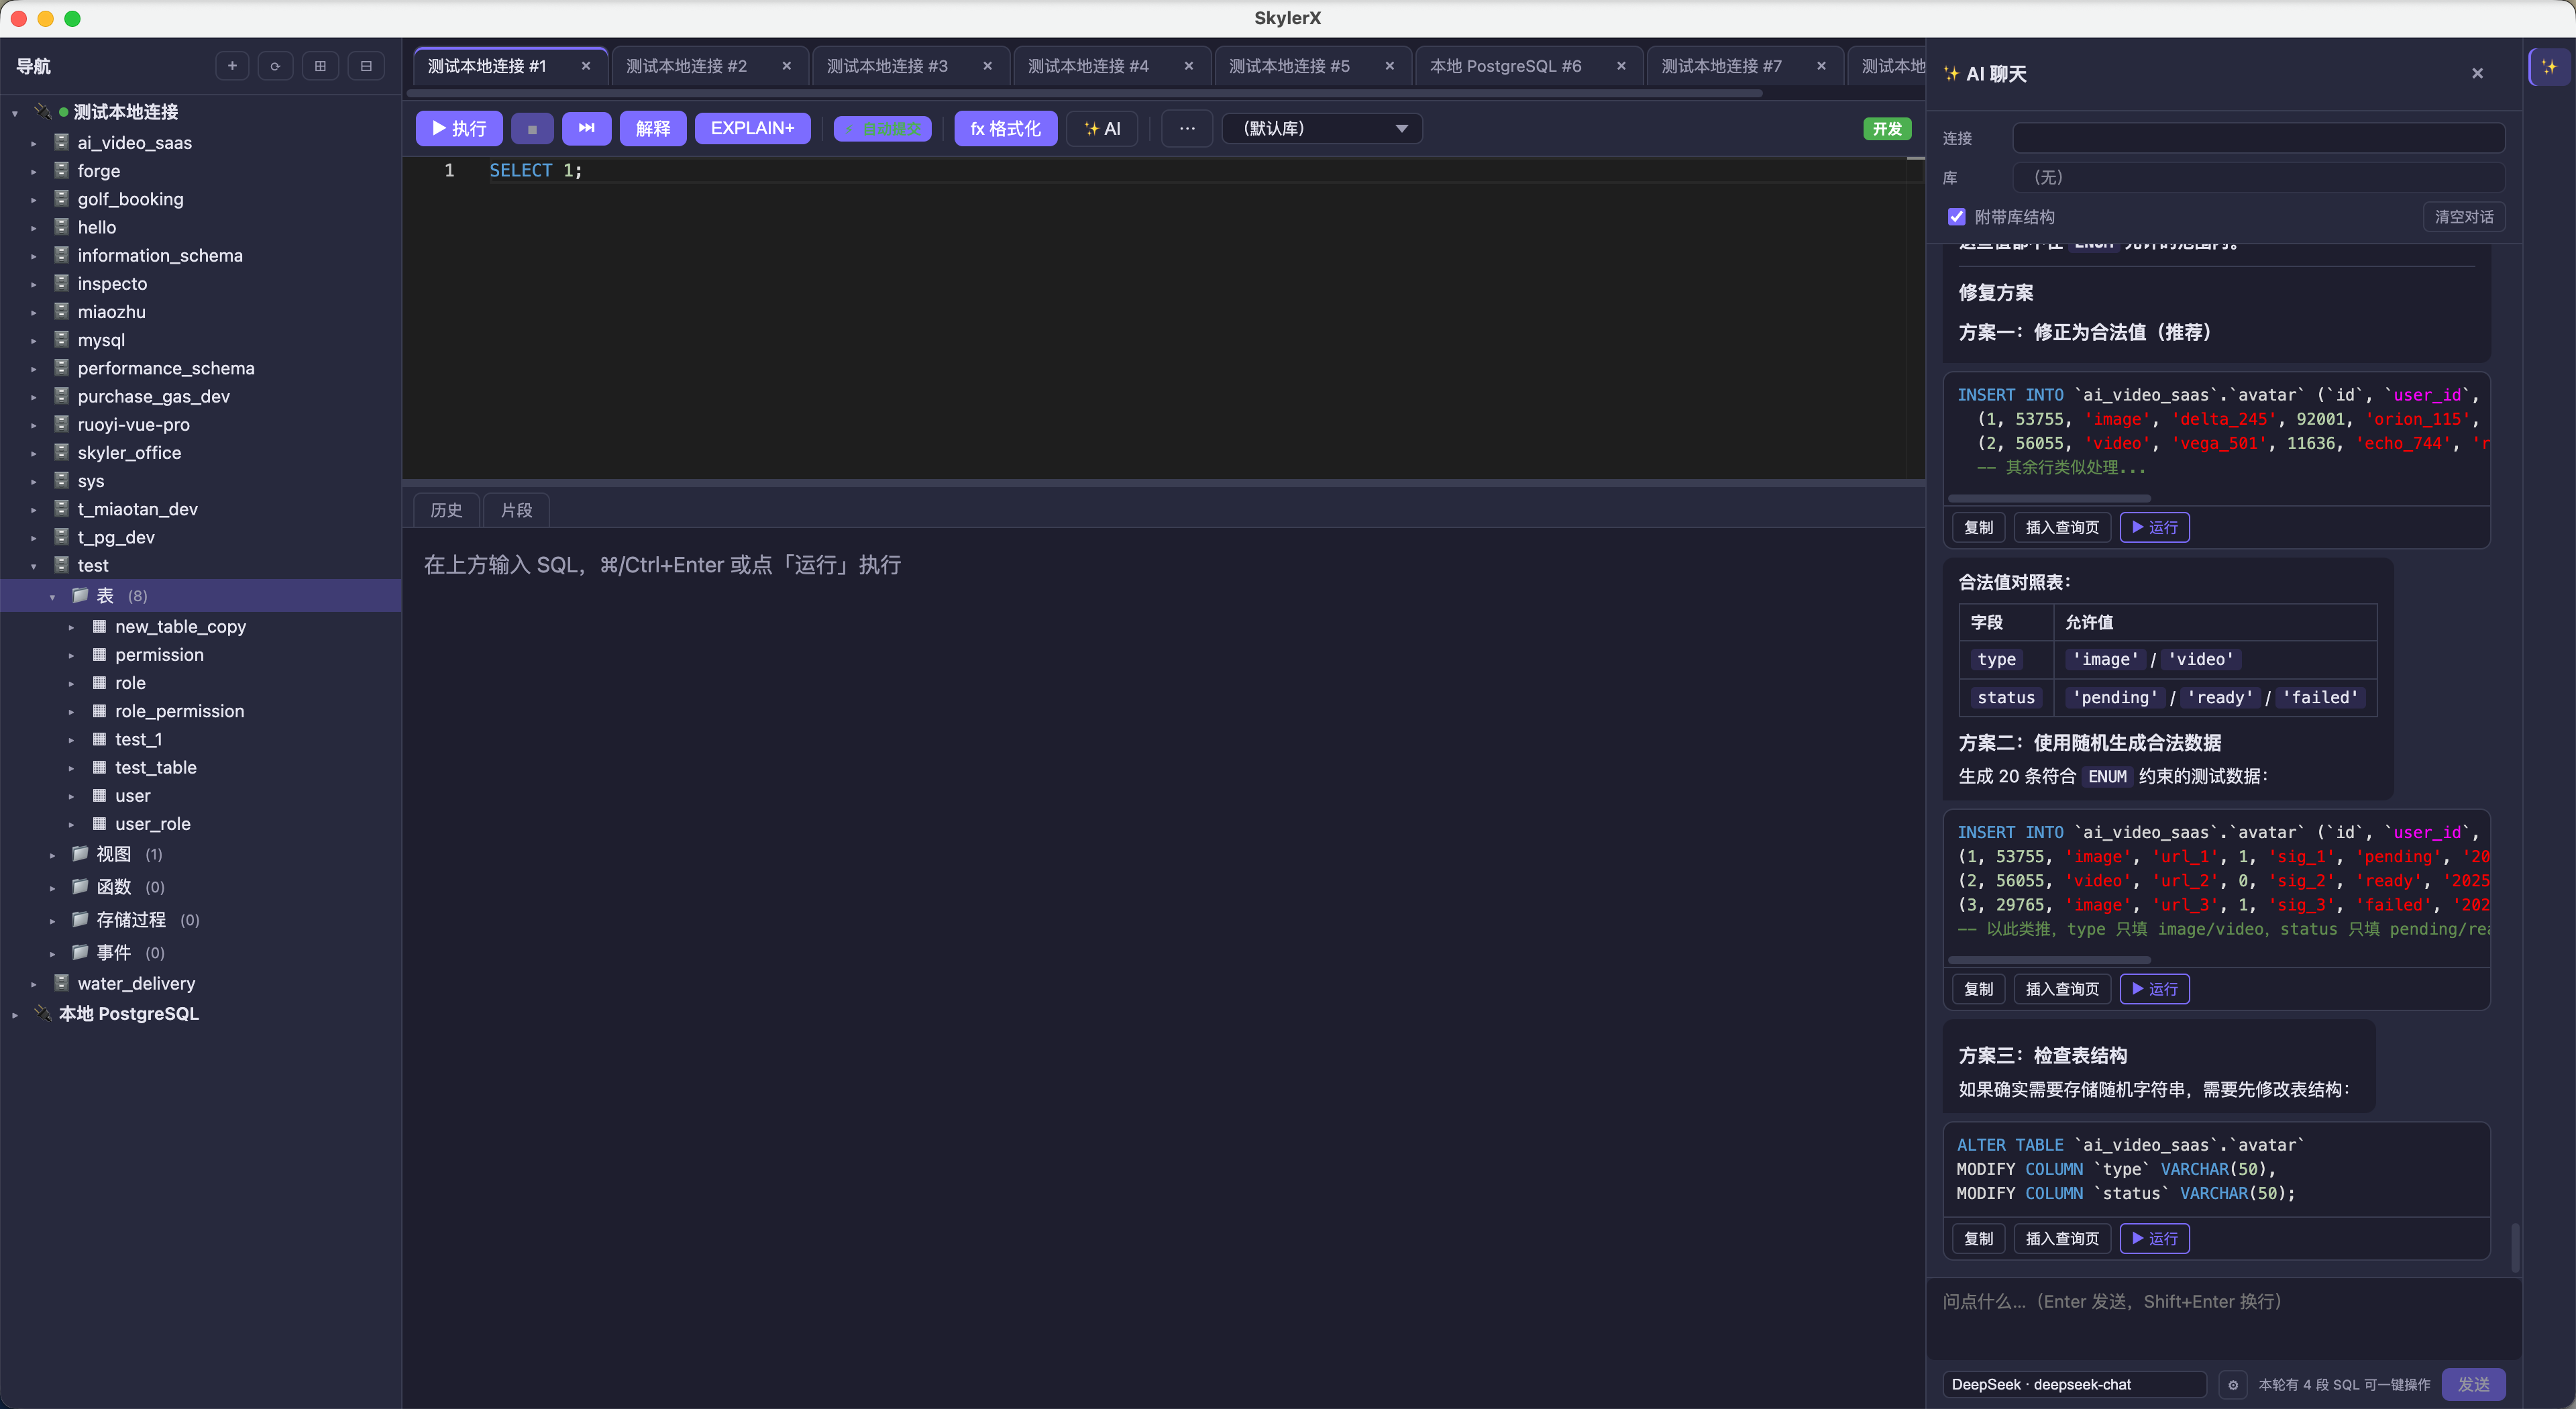Click the EXPLAIN+ button
Image resolution: width=2576 pixels, height=1409 pixels.
pyautogui.click(x=752, y=128)
